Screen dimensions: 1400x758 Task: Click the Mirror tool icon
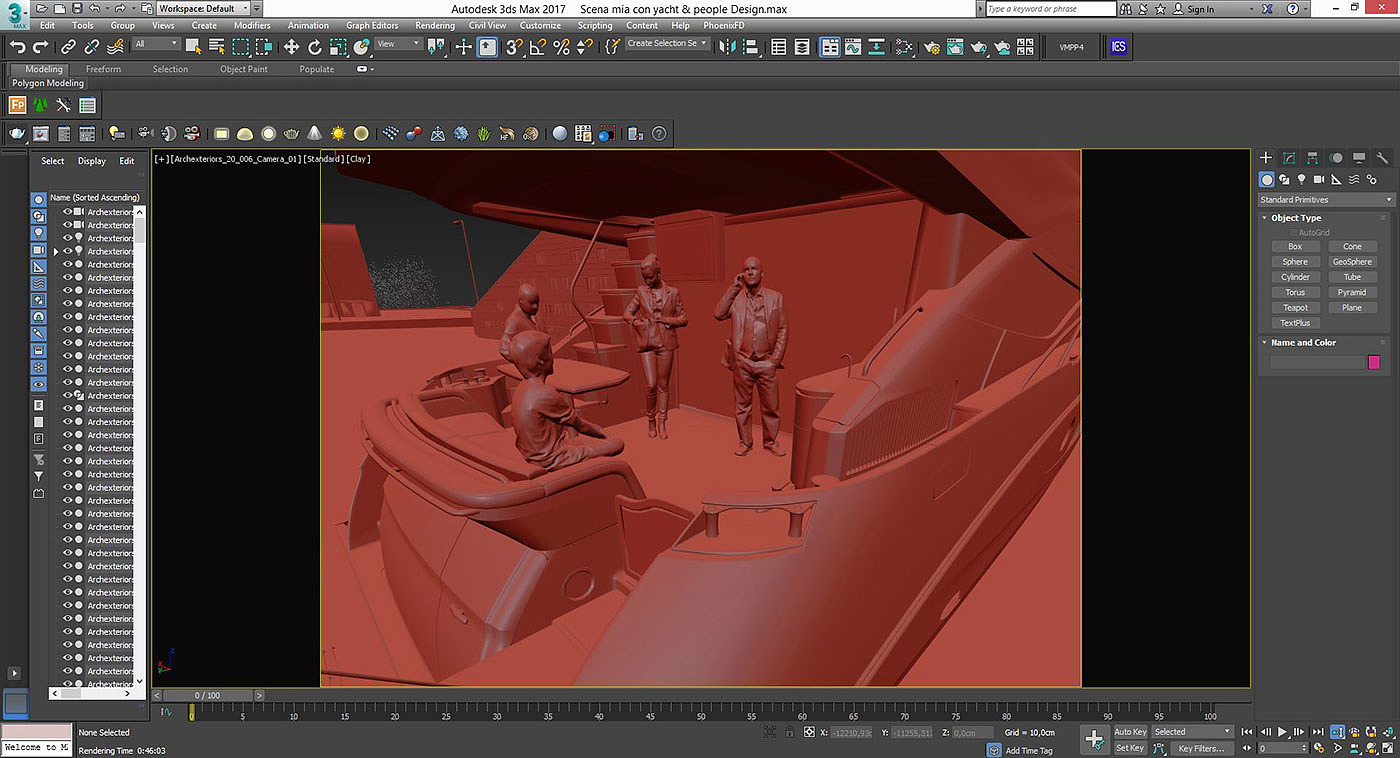pyautogui.click(x=727, y=47)
